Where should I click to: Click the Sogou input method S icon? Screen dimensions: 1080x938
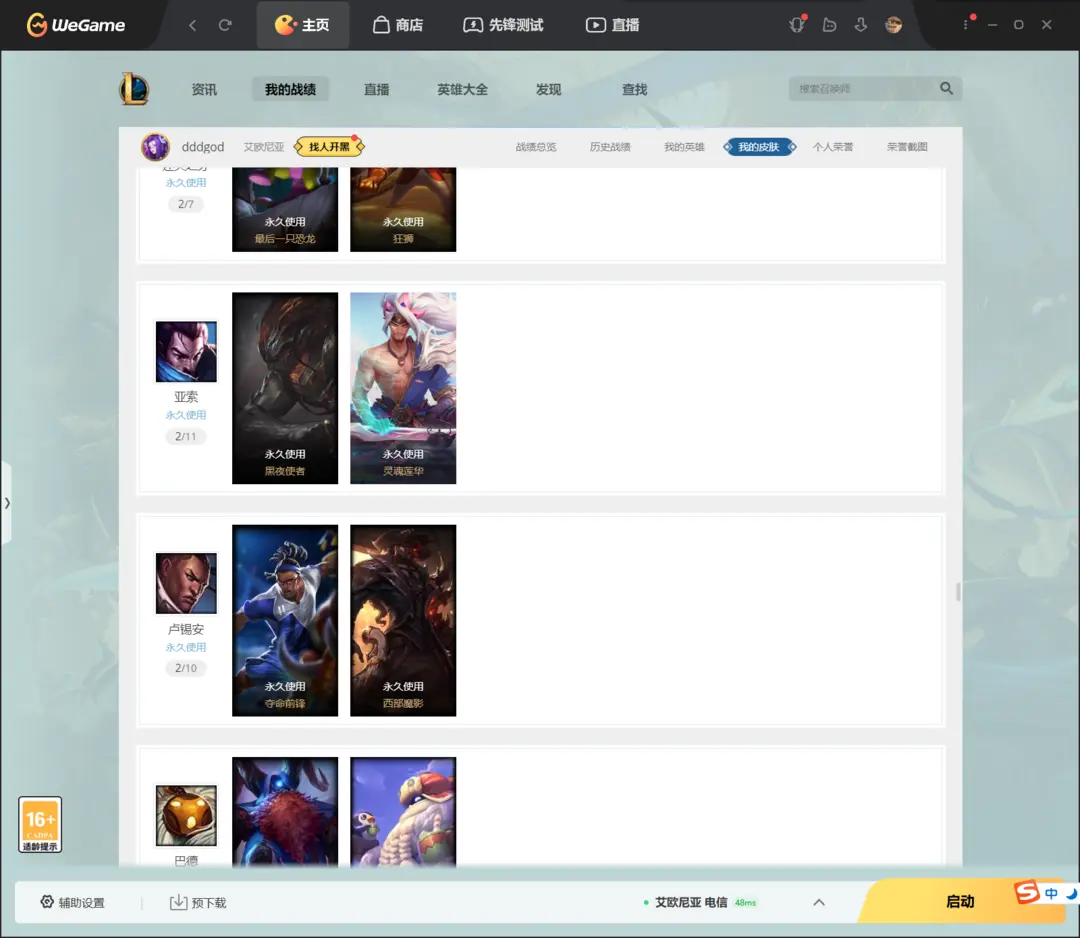pyautogui.click(x=1026, y=893)
